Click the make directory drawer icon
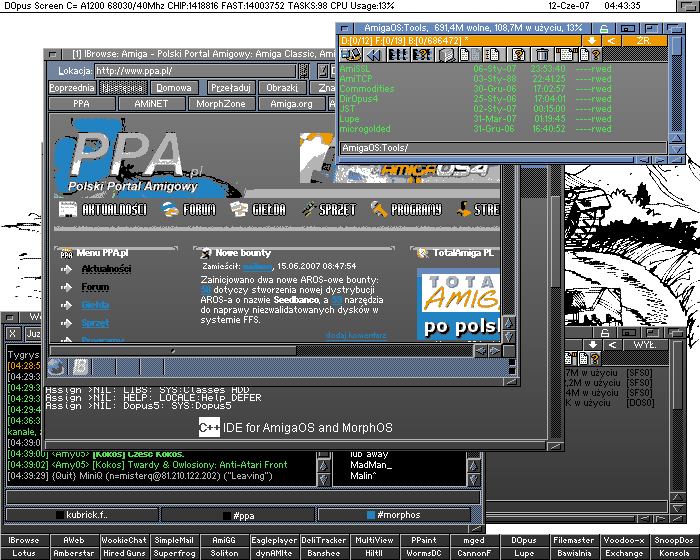700x560 pixels. (446, 55)
